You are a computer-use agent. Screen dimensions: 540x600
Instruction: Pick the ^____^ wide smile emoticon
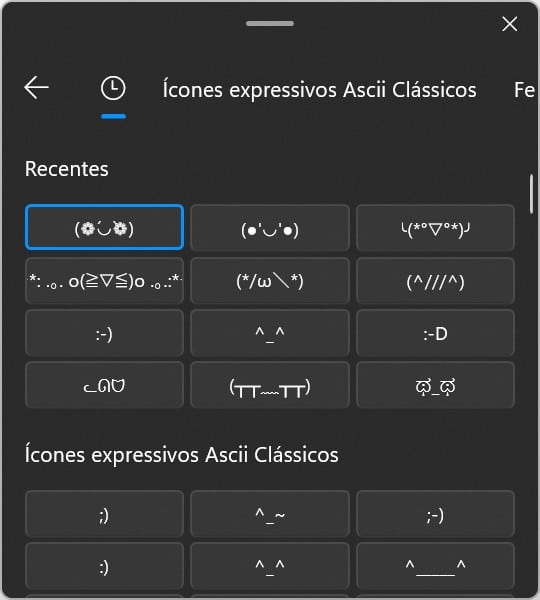[x=435, y=566]
